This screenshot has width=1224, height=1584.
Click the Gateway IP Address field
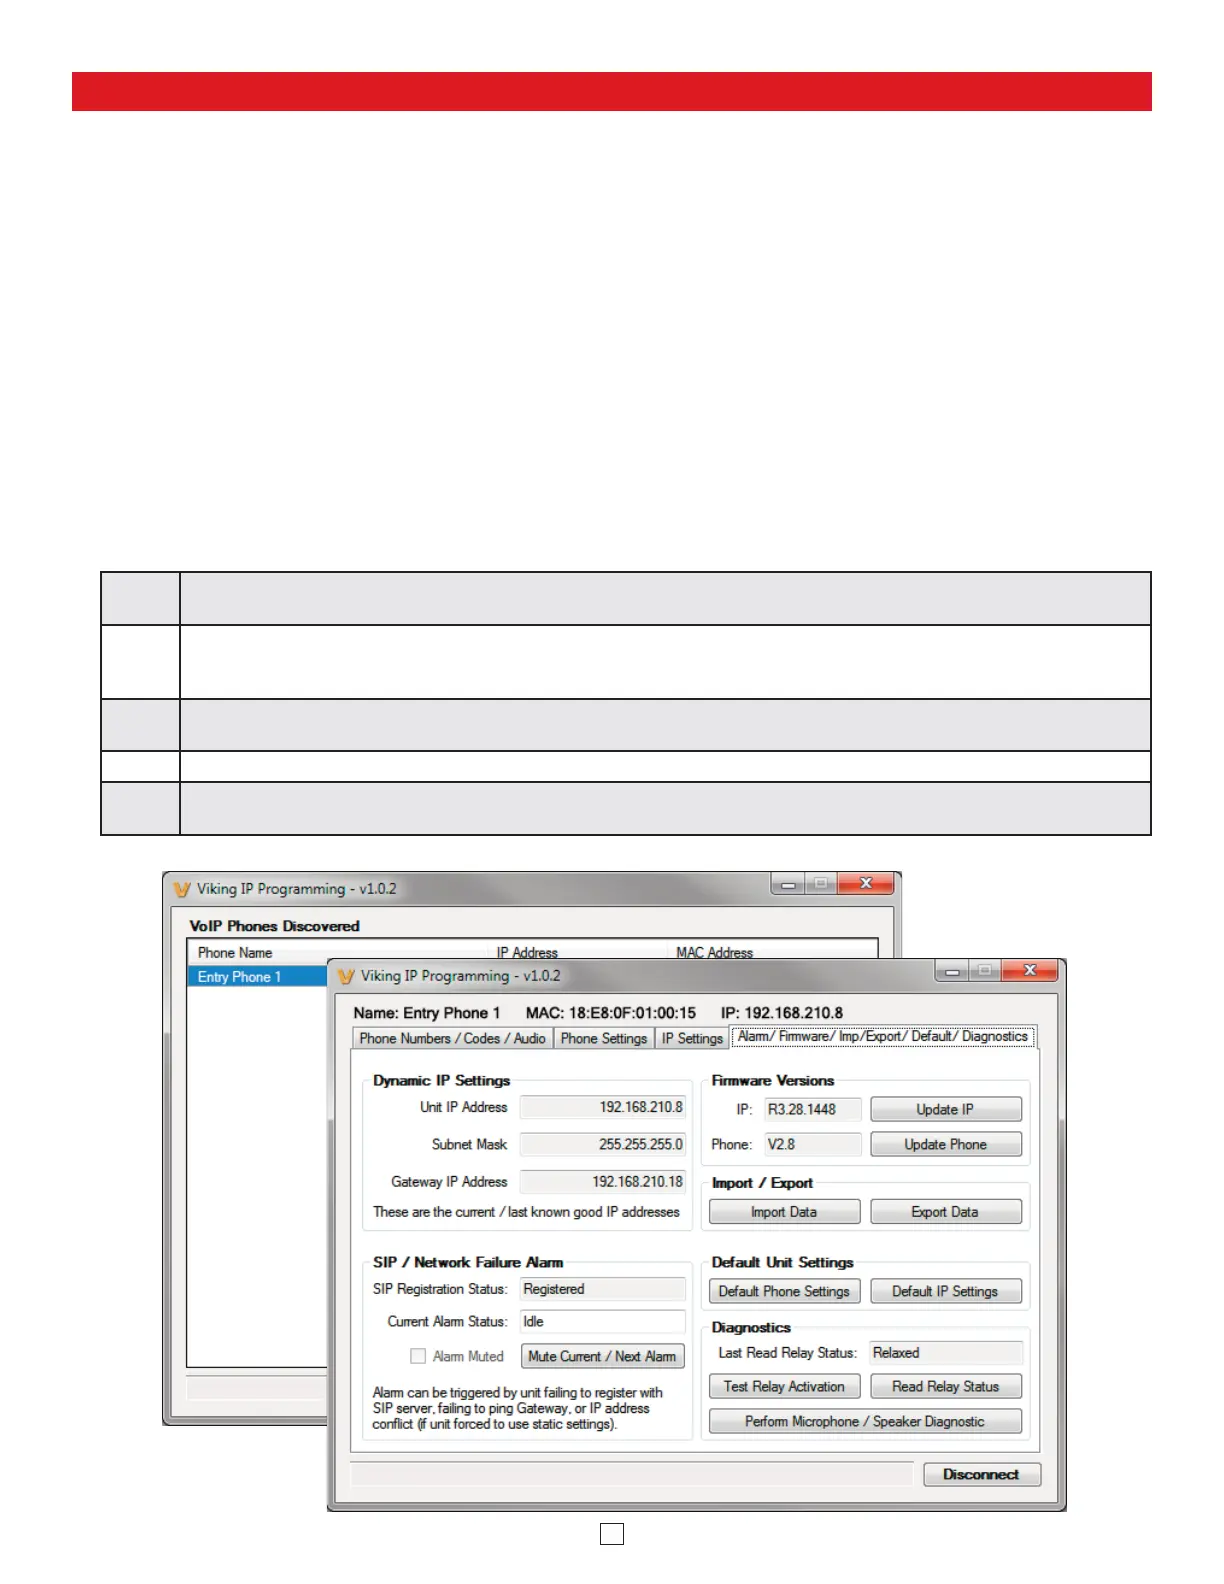pos(602,1181)
